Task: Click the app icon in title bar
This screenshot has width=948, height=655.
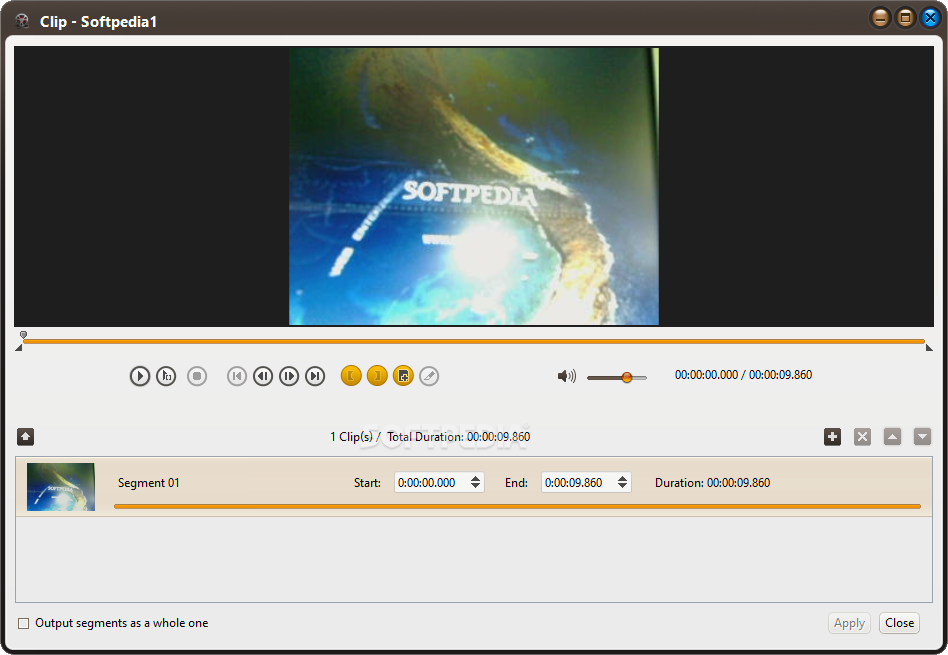Action: (x=22, y=21)
